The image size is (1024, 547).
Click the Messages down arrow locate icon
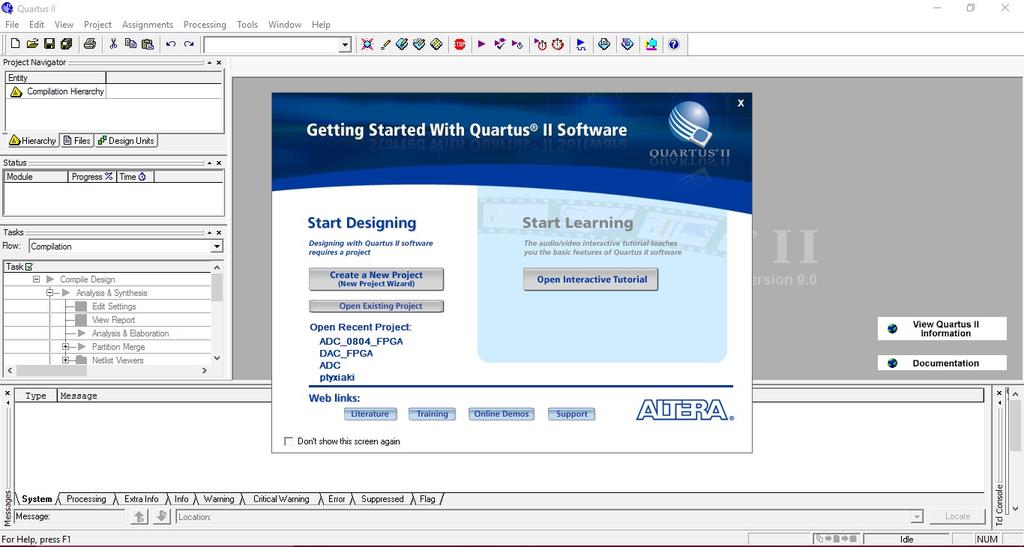162,516
